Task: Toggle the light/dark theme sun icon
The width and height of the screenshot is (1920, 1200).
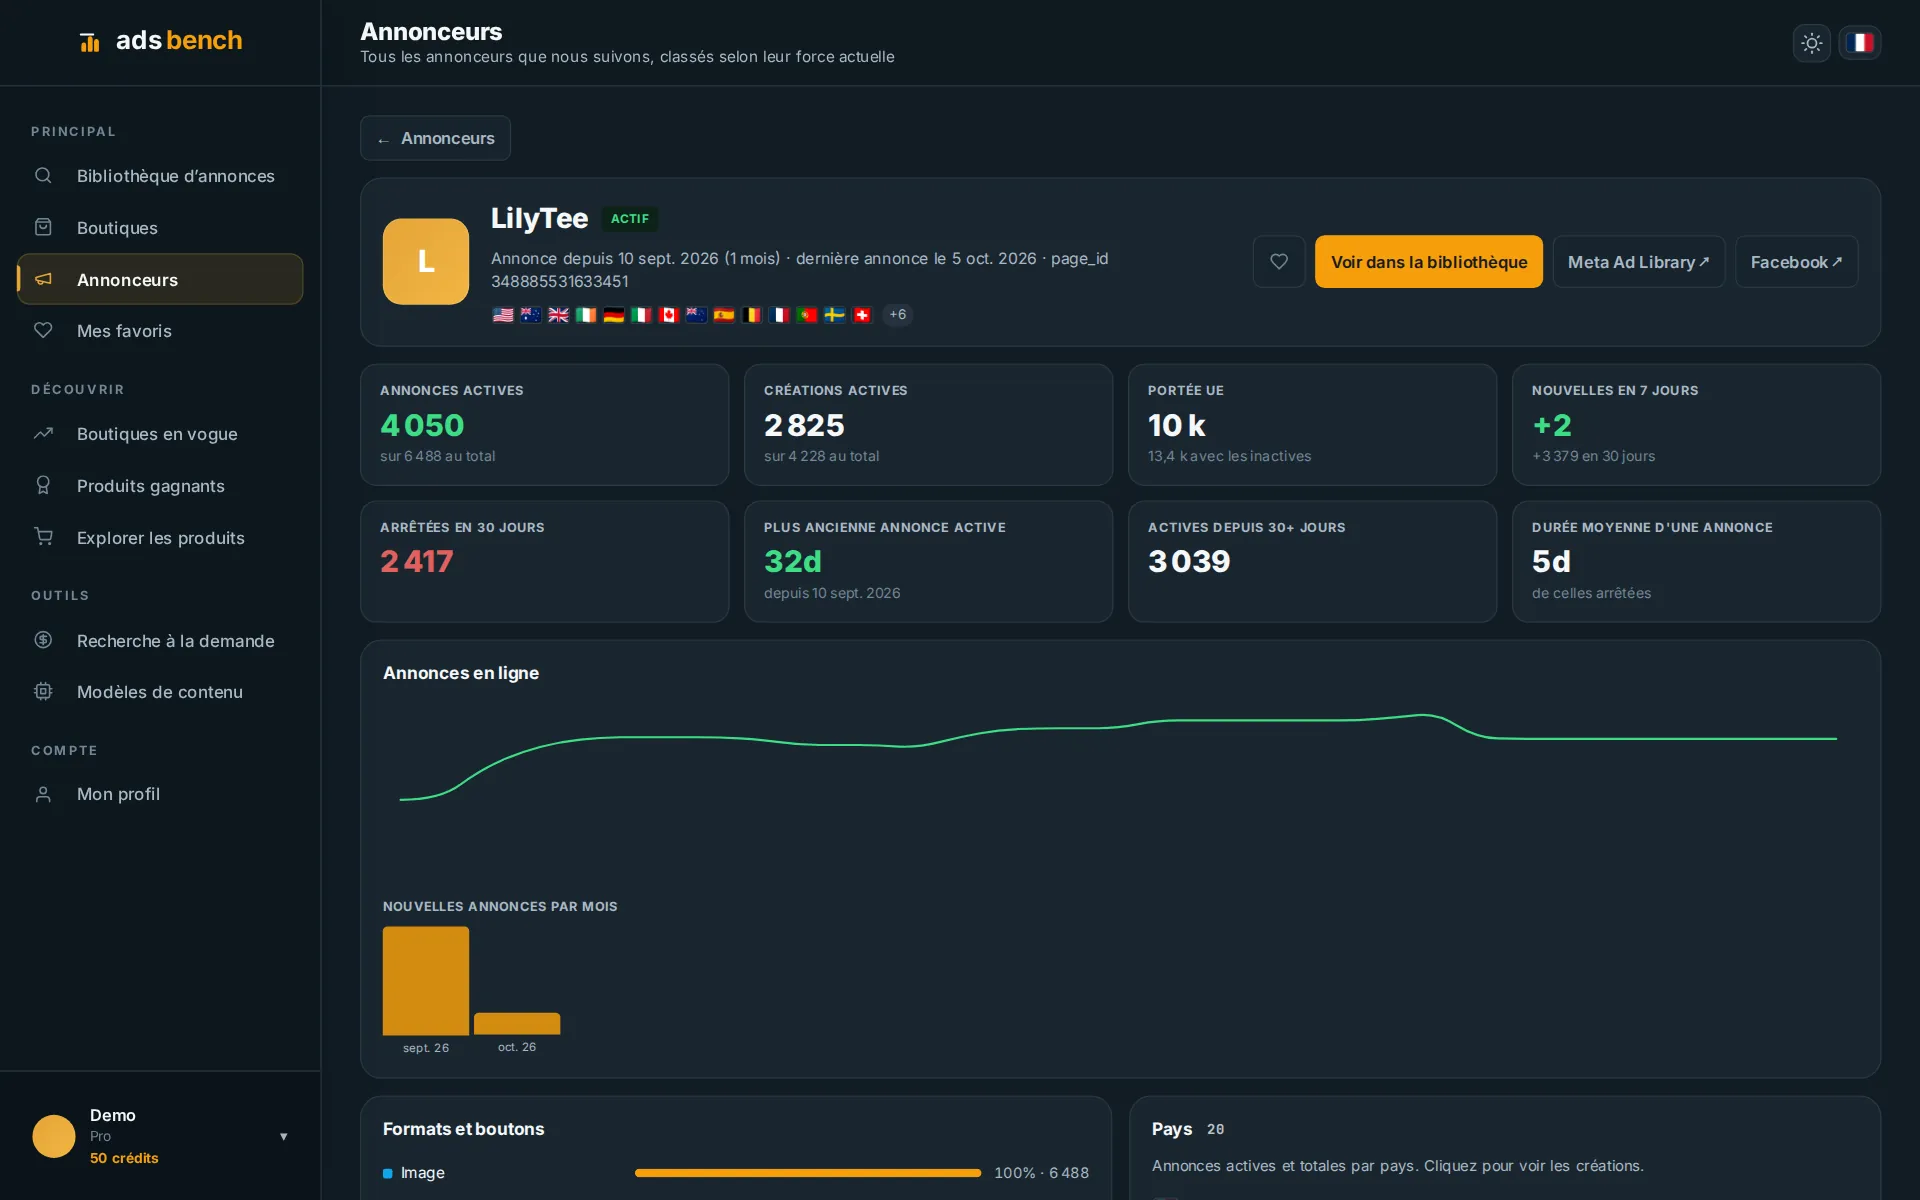Action: [1811, 43]
